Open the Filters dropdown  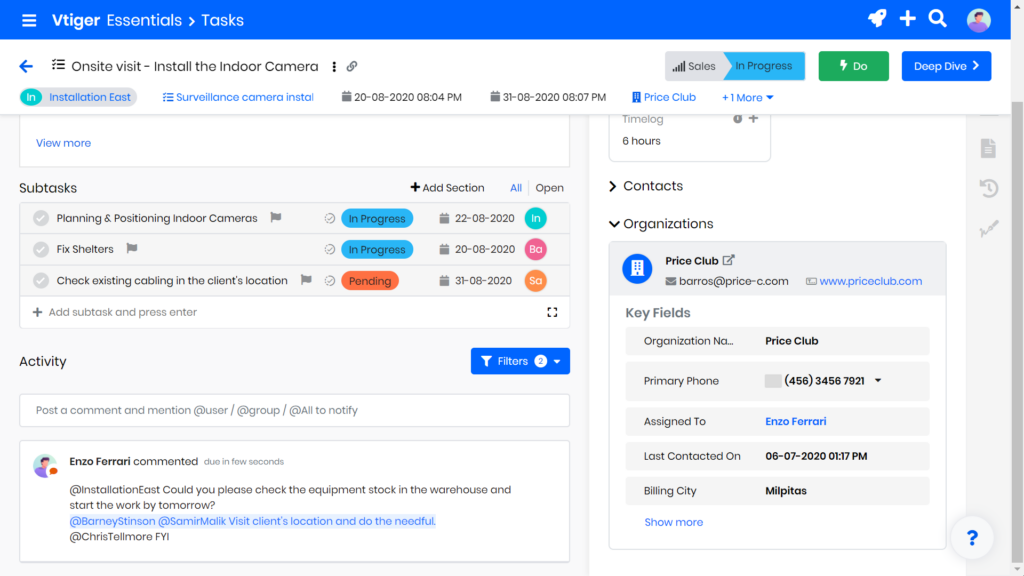520,361
